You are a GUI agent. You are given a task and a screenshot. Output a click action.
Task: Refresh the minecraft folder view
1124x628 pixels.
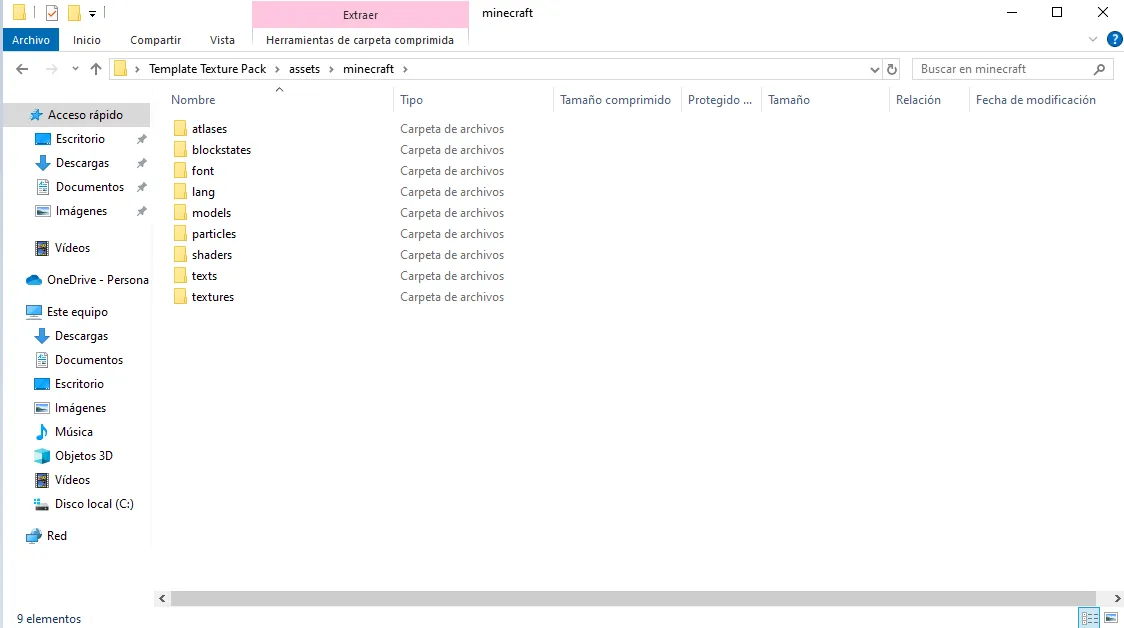tap(893, 69)
